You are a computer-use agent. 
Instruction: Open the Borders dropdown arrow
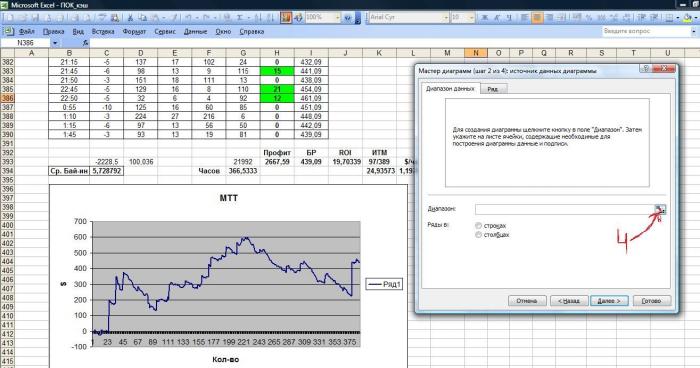(677, 18)
